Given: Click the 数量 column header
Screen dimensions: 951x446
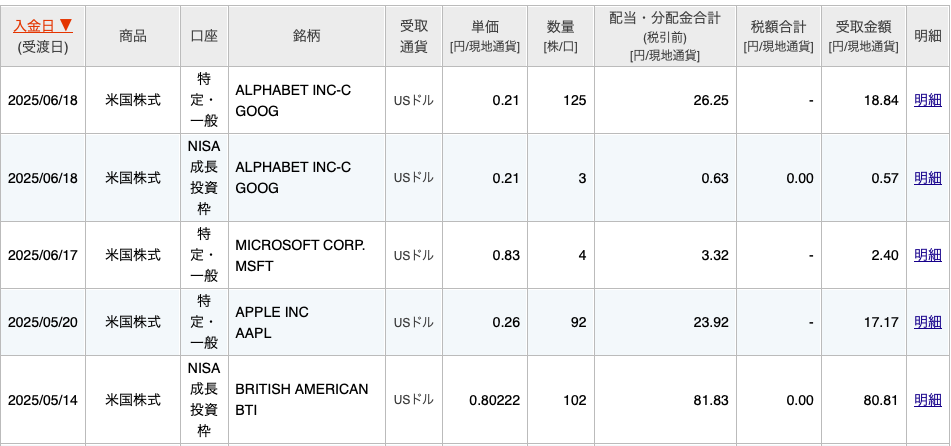Looking at the screenshot, I should (560, 36).
